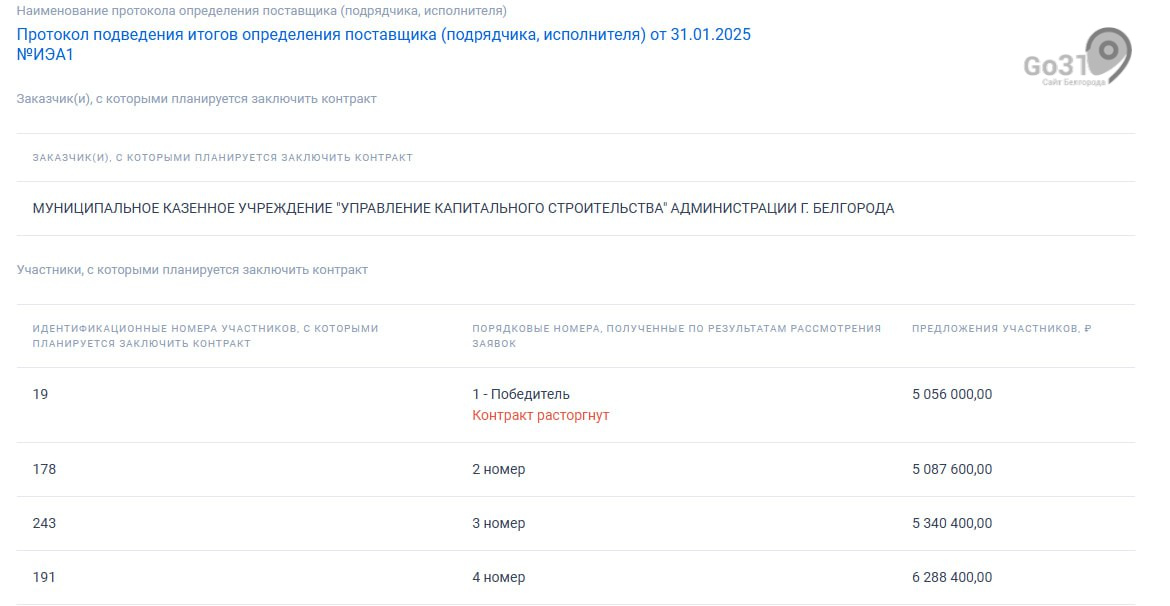Viewport: 1170px width, 606px height.
Task: Select participant ID 178
Action: tap(44, 469)
